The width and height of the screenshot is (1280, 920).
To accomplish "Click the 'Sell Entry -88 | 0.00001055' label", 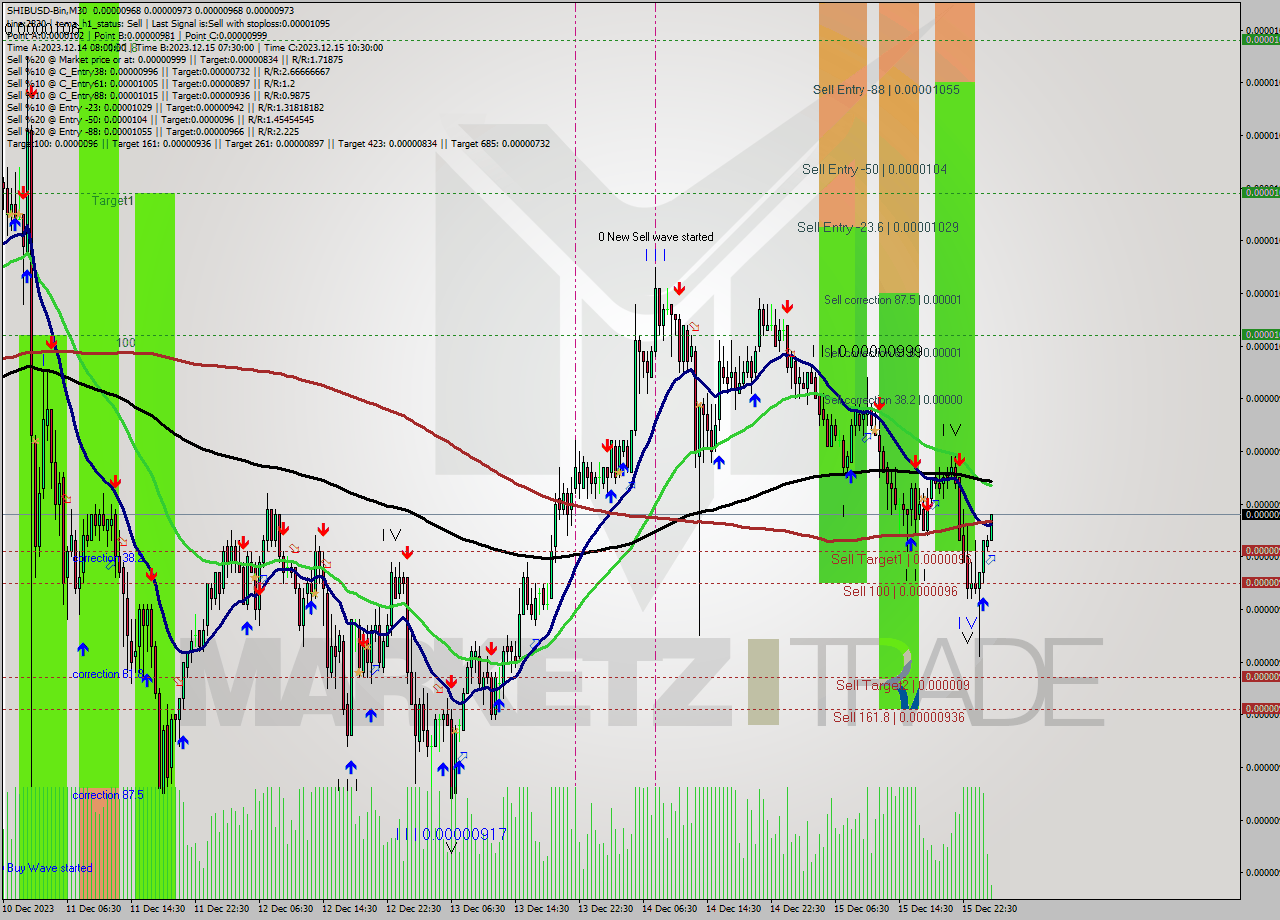I will coord(886,89).
